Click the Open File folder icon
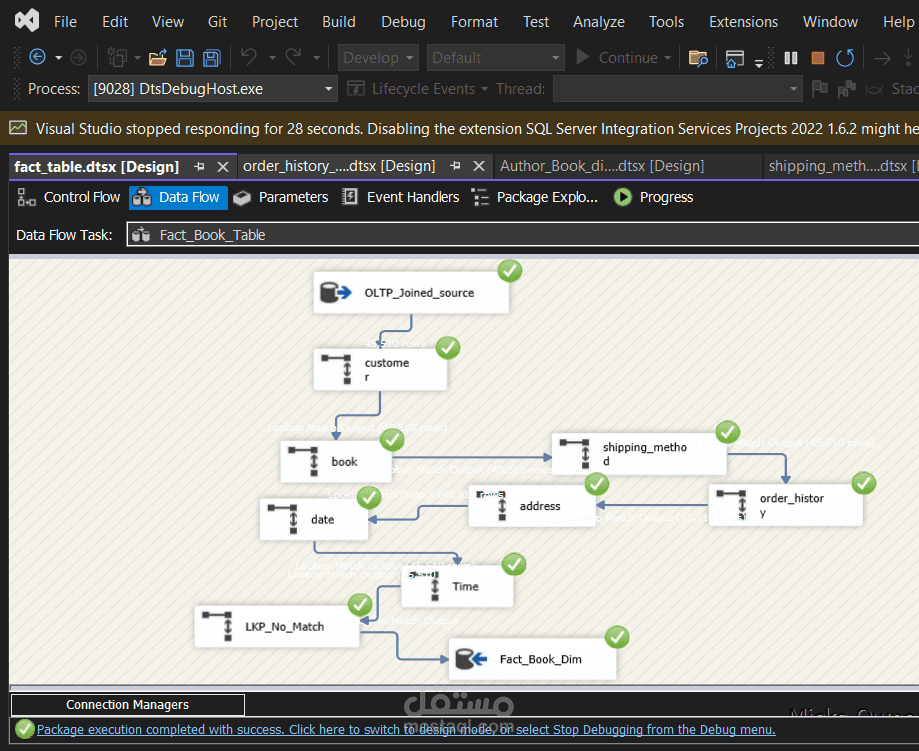The image size is (919, 751). [158, 58]
